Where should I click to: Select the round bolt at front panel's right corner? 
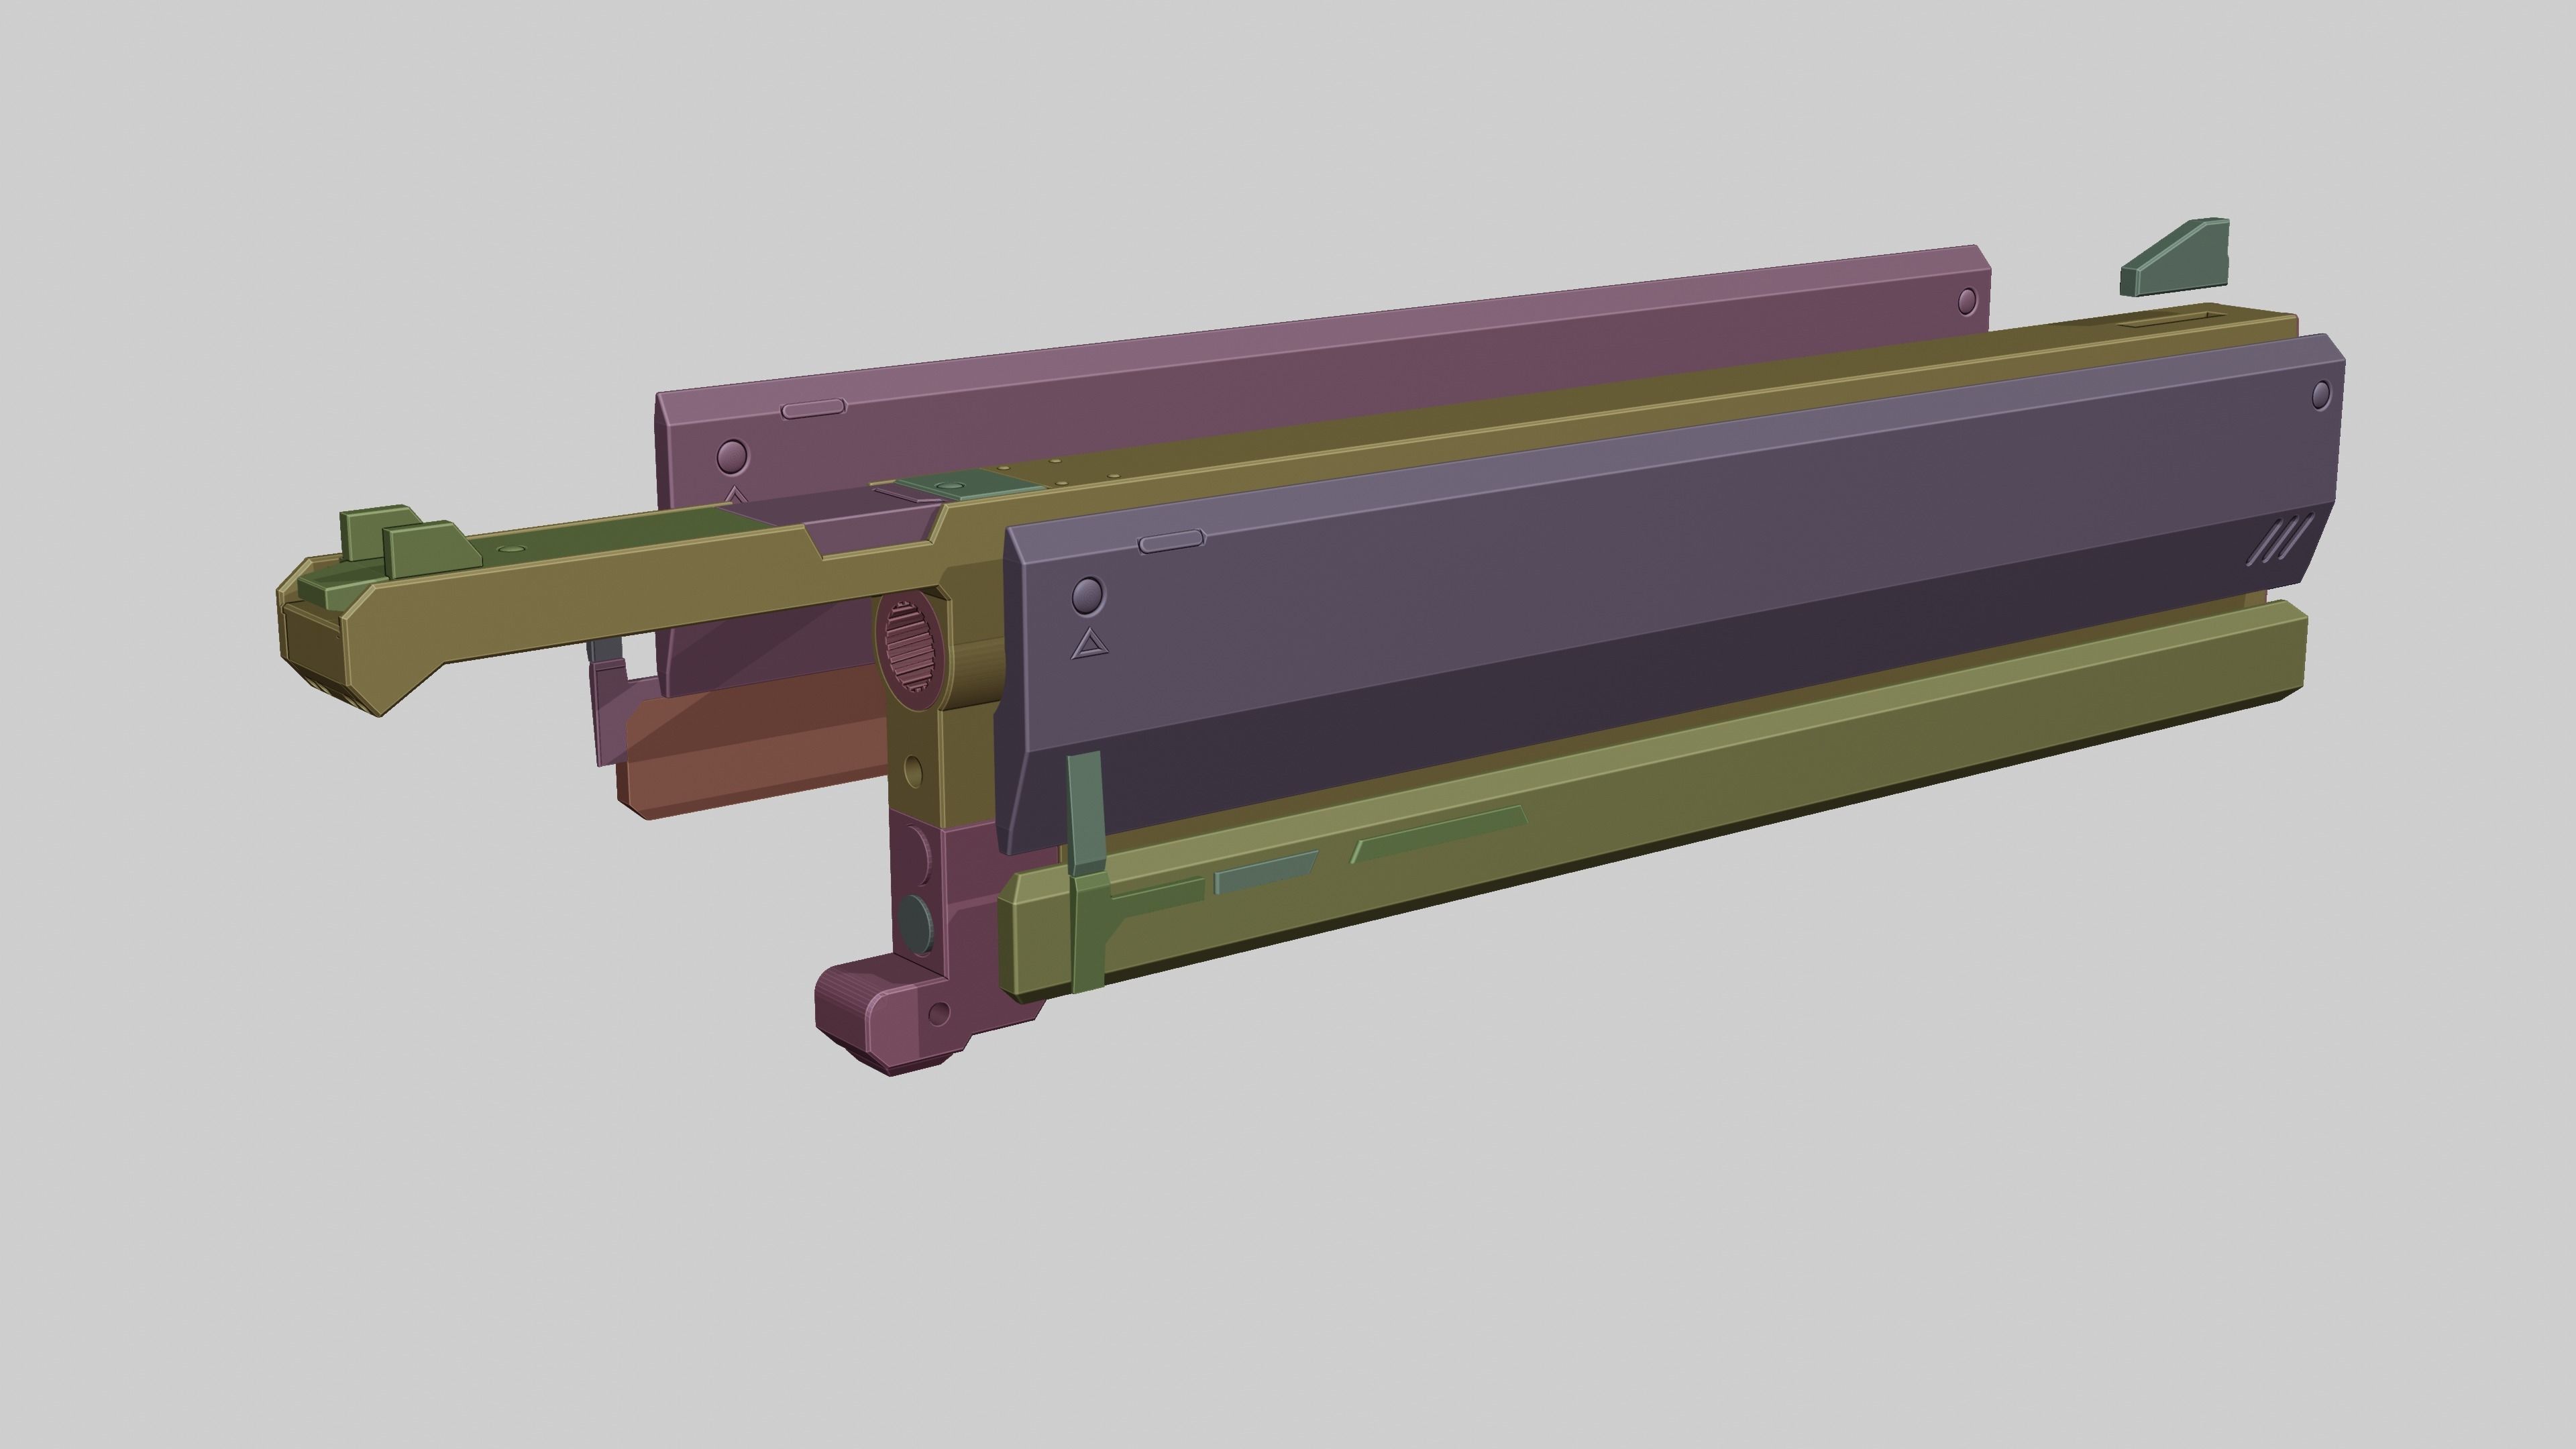point(2321,394)
